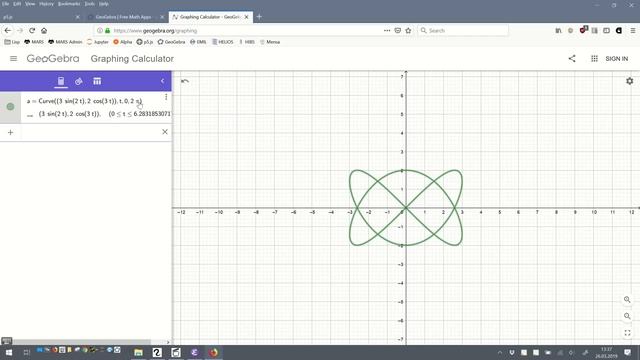This screenshot has width=640, height=360.
Task: Save page to Pocket
Action: click(x=398, y=31)
